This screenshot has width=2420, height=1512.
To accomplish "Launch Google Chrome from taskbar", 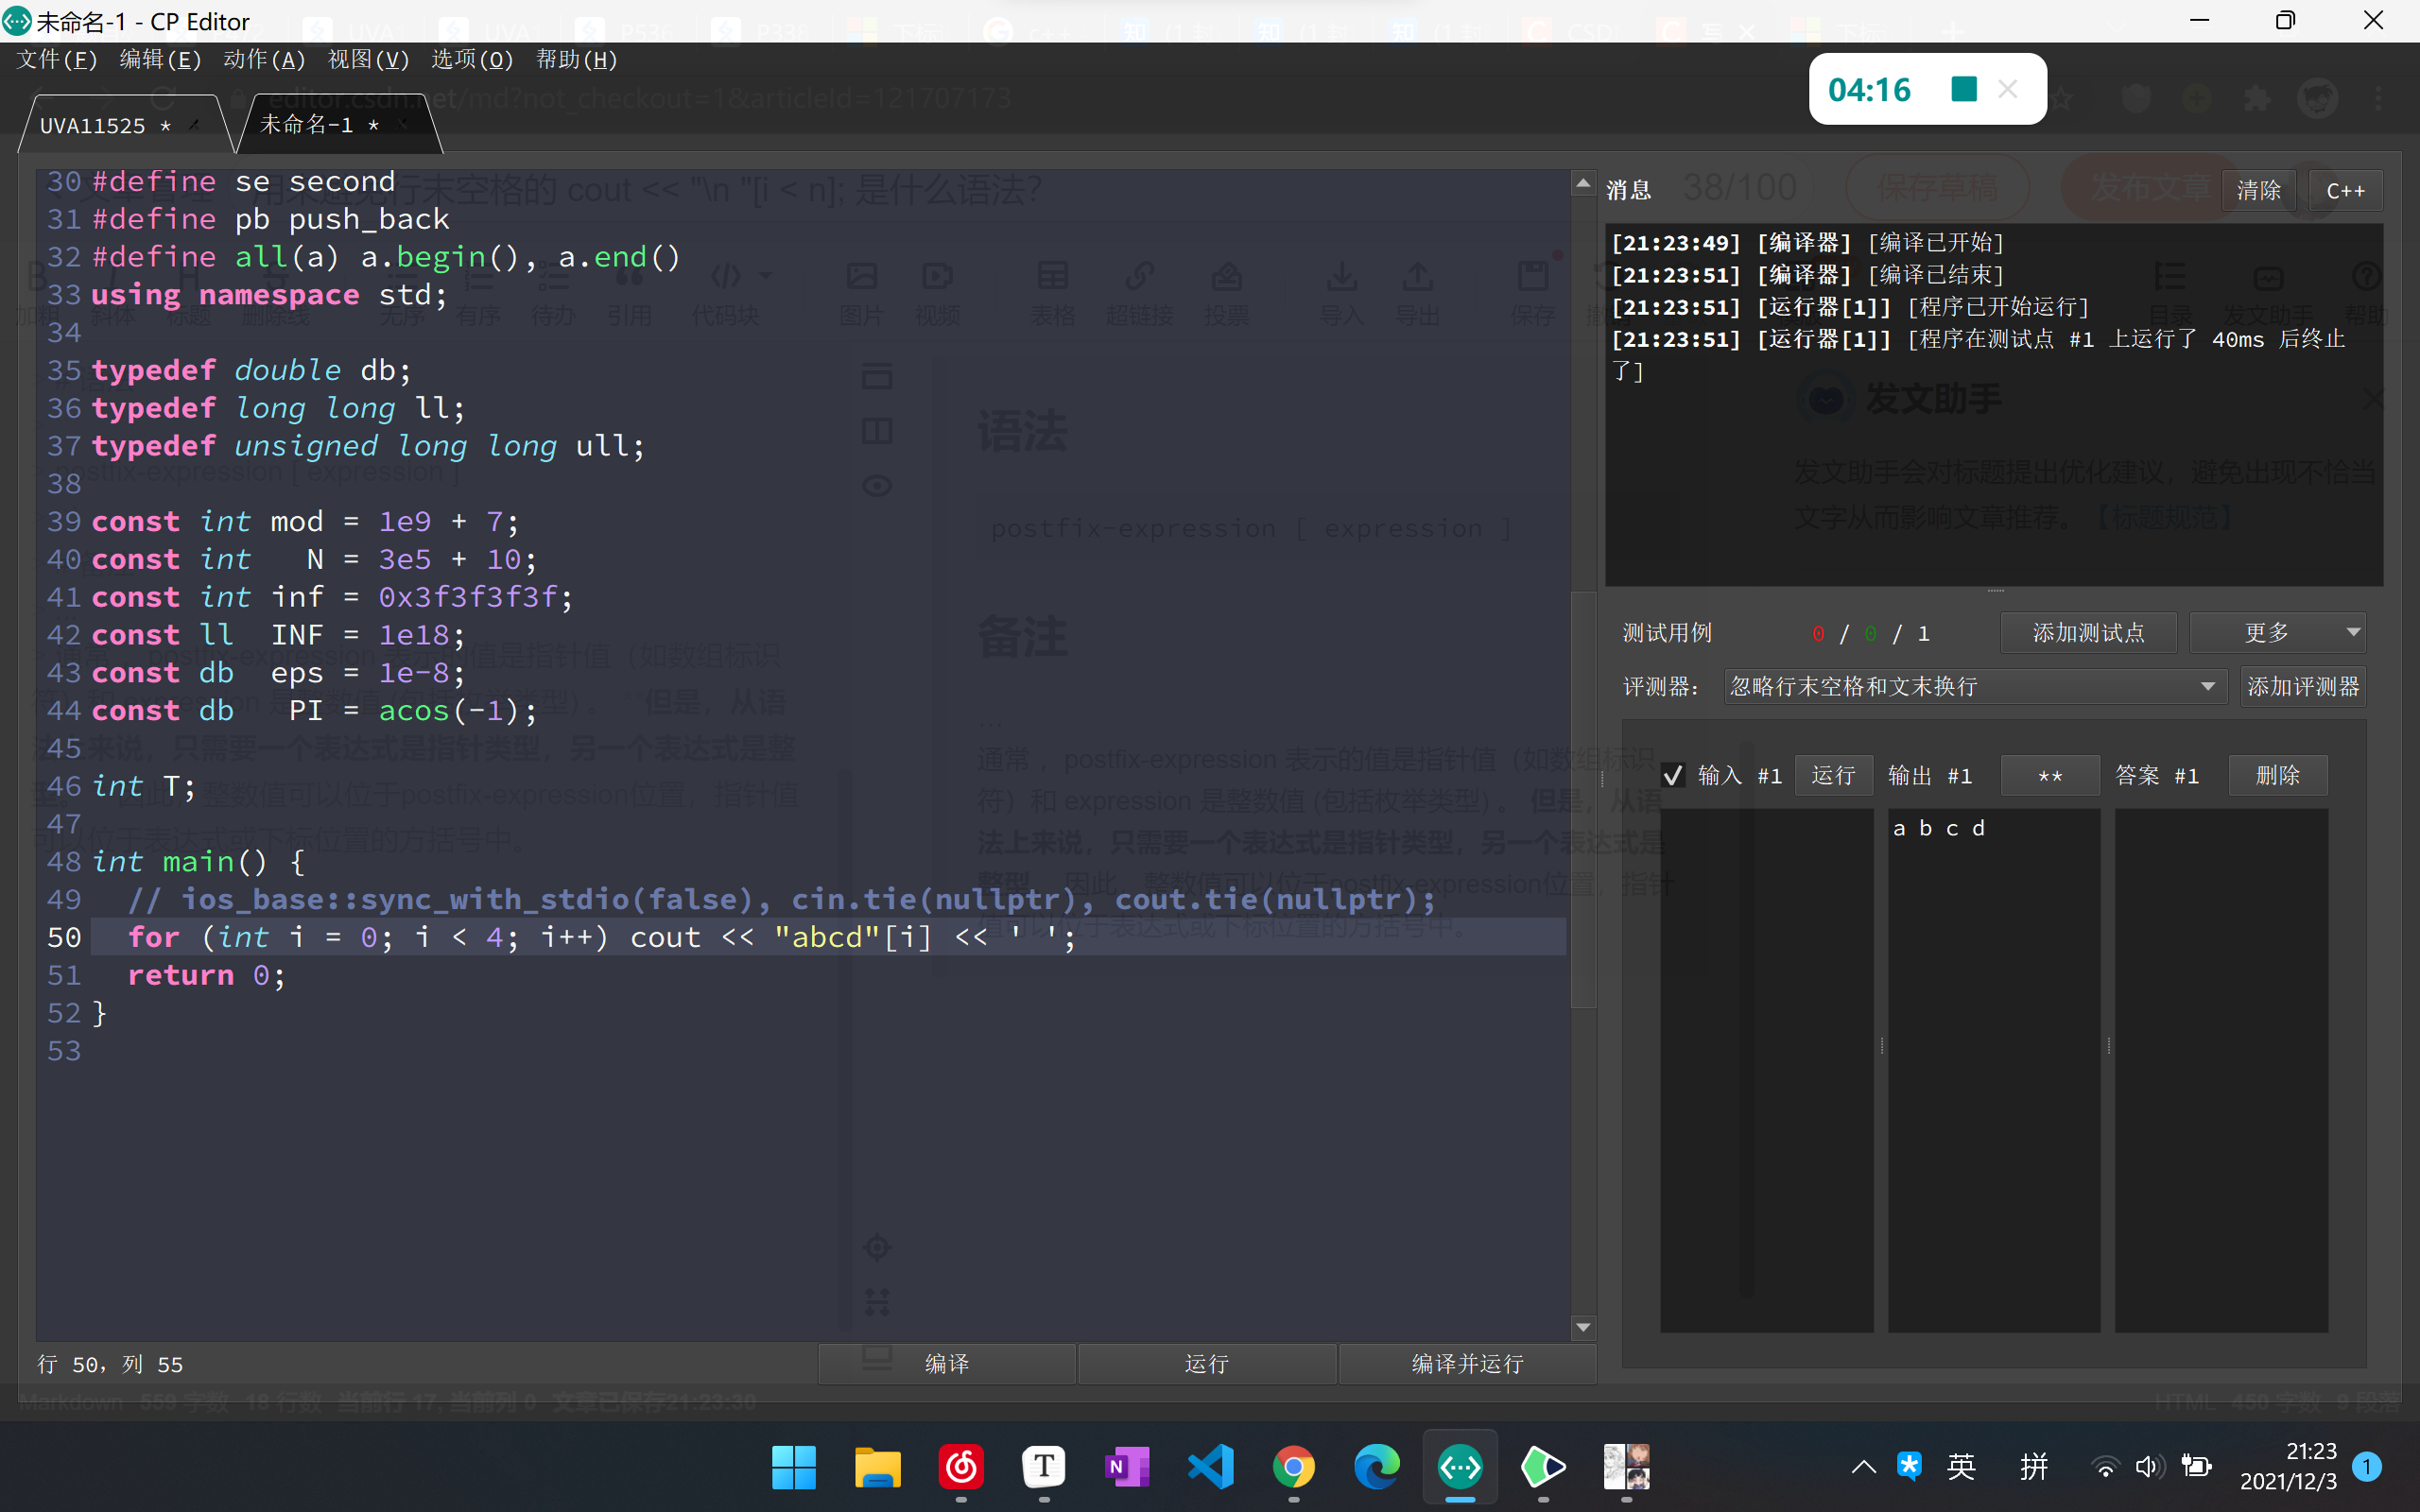I will 1293,1467.
